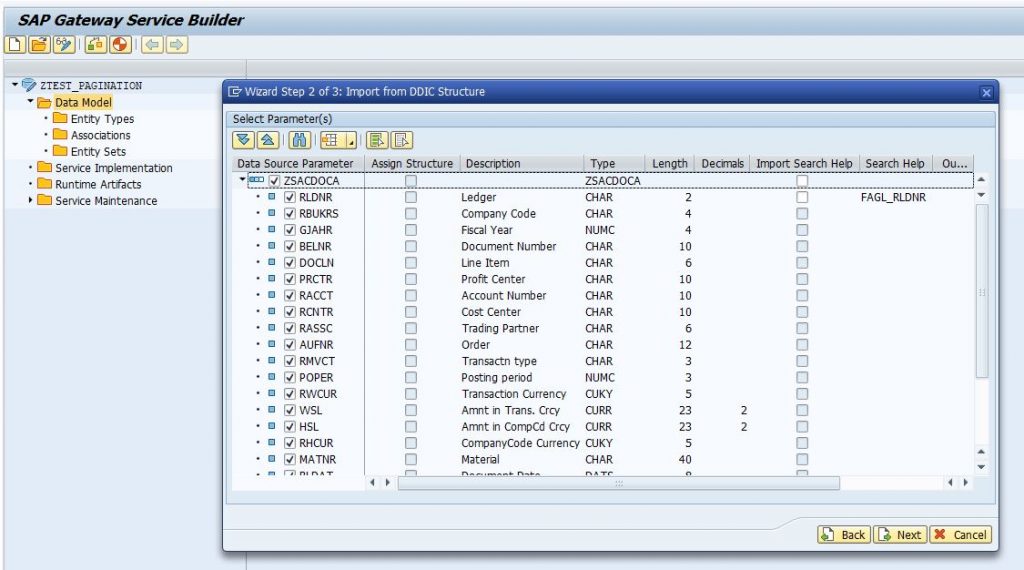Collapse the ZTEST_PAGINATION tree node
1024x570 pixels.
[15, 84]
